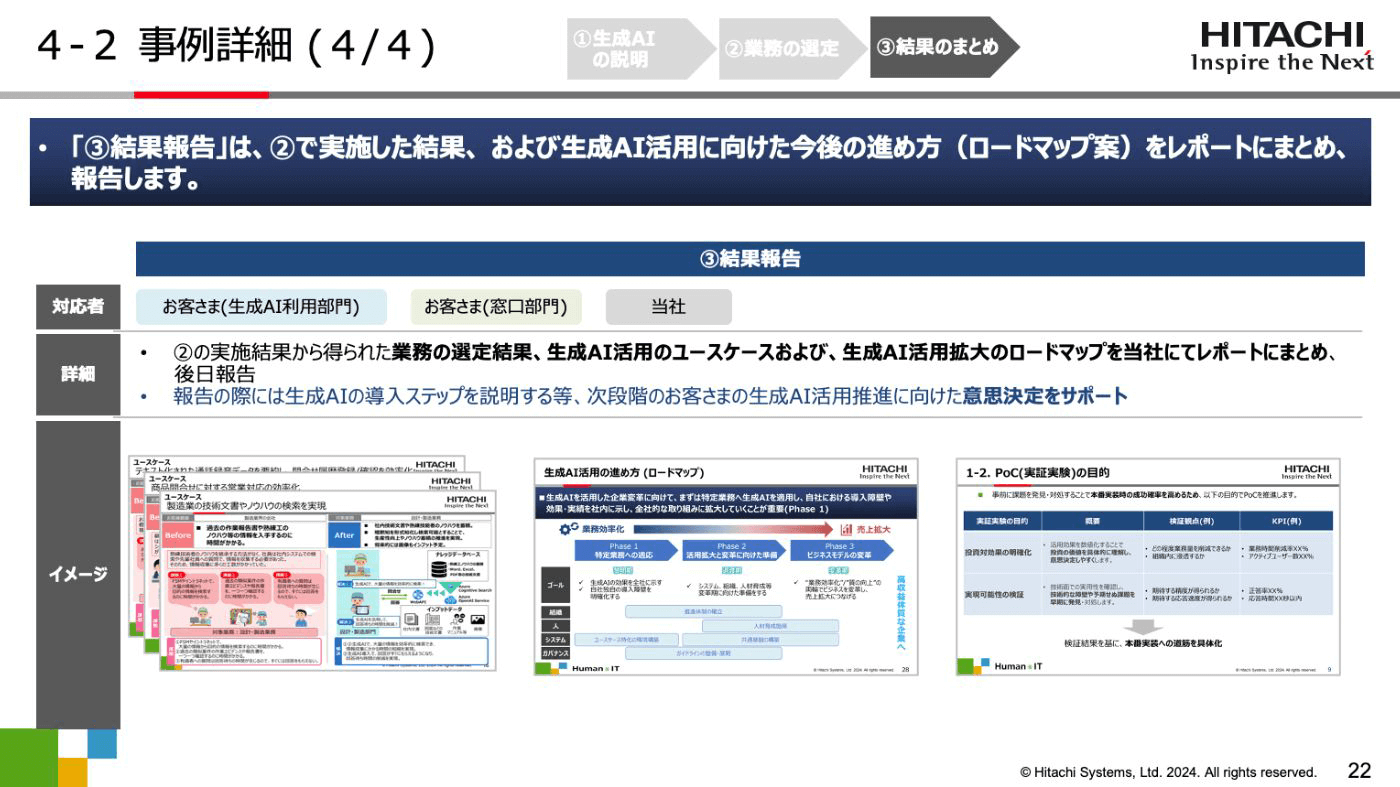
Task: Select the Azure Cognitive Search icon
Action: [451, 588]
